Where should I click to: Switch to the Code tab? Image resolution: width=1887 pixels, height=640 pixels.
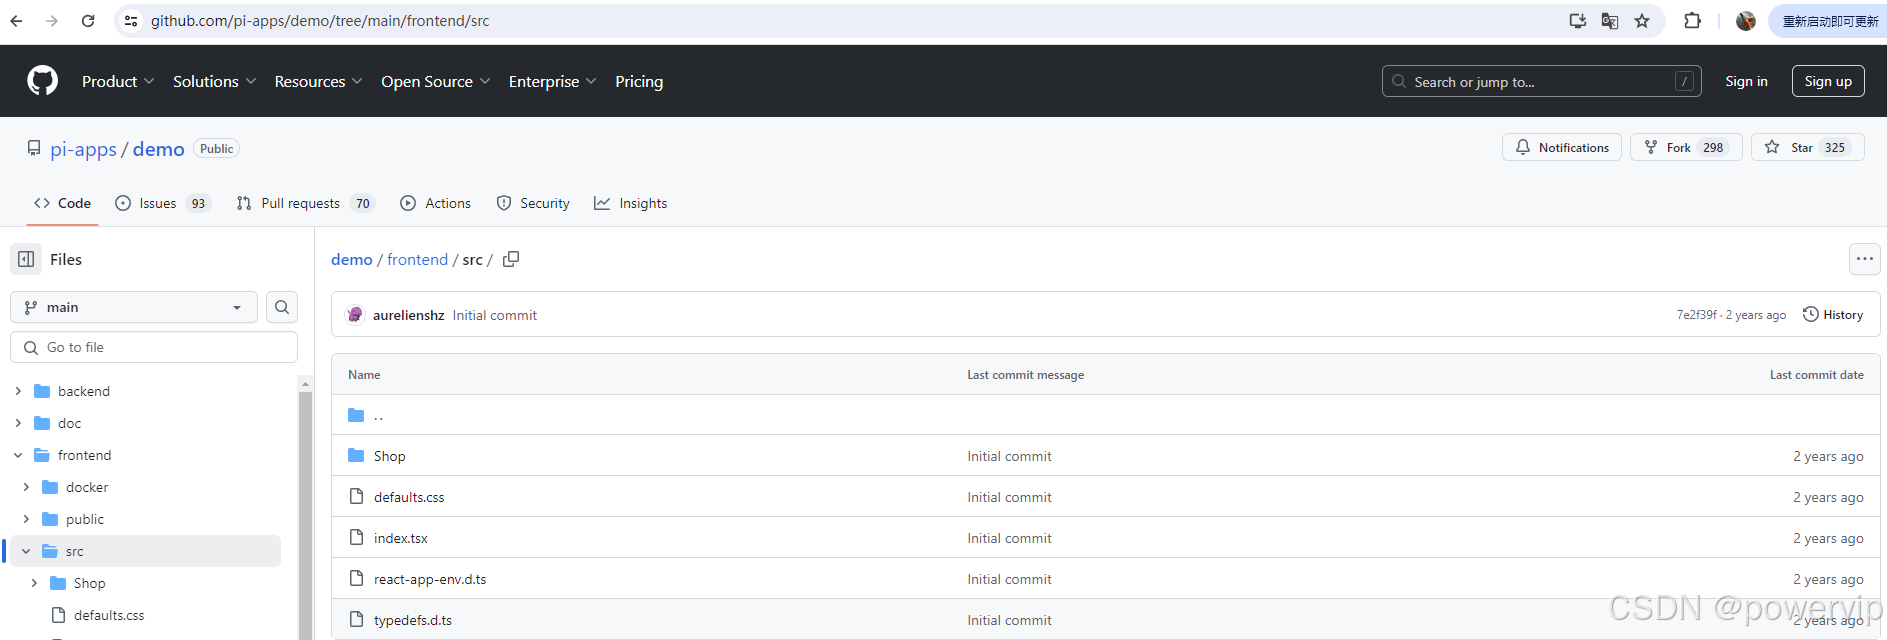[x=62, y=203]
